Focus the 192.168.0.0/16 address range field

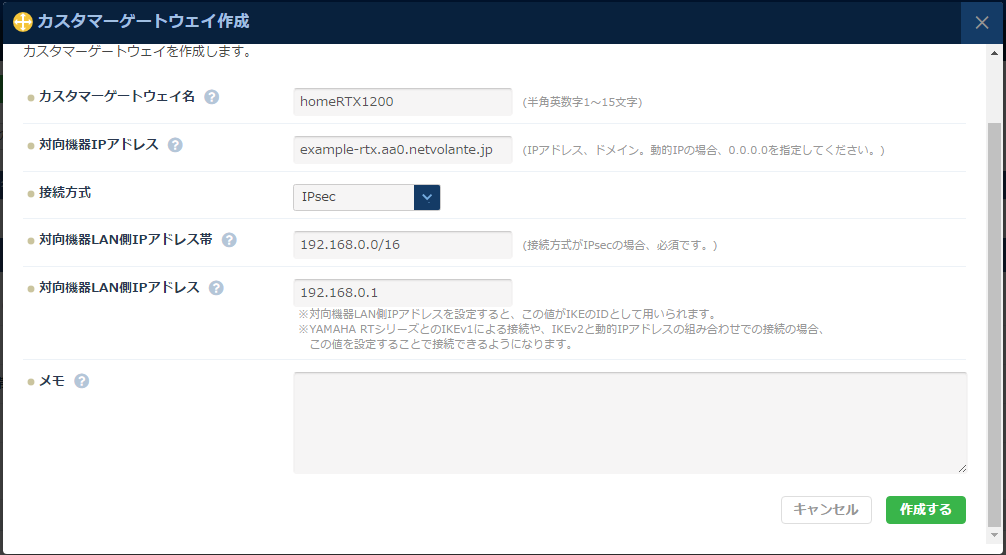point(402,244)
